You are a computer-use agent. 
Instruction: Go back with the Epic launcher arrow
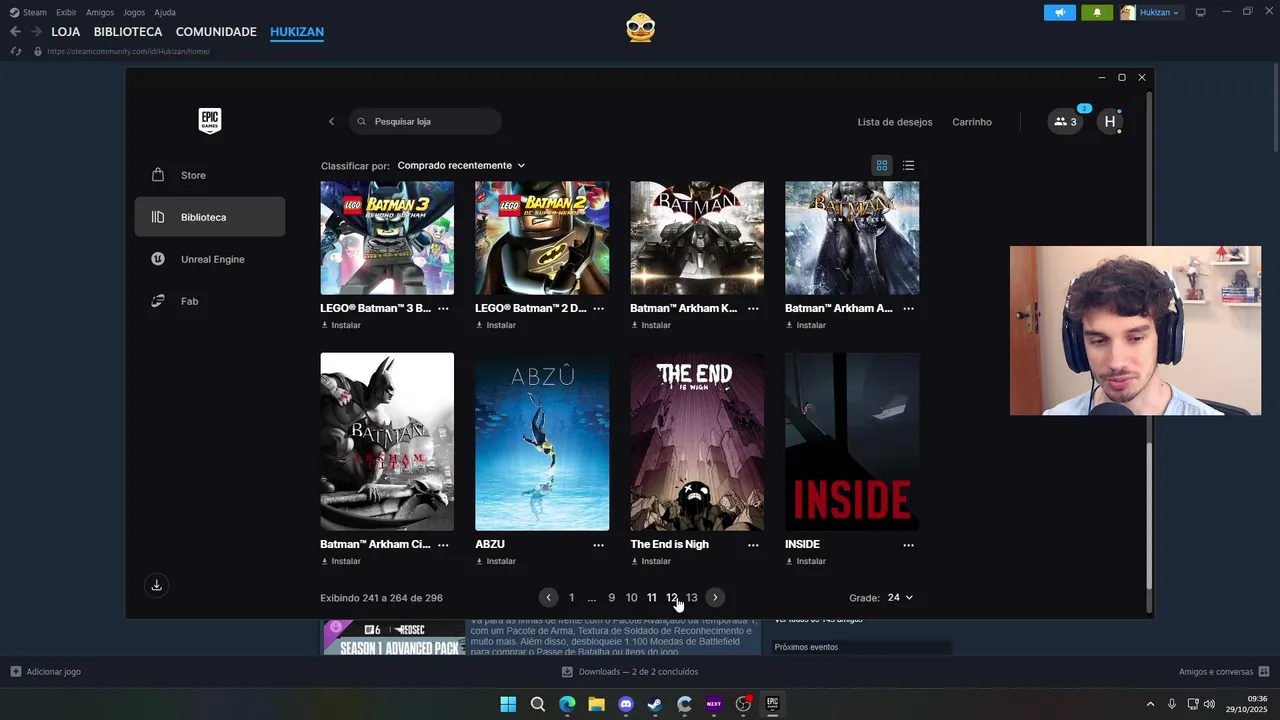click(331, 122)
